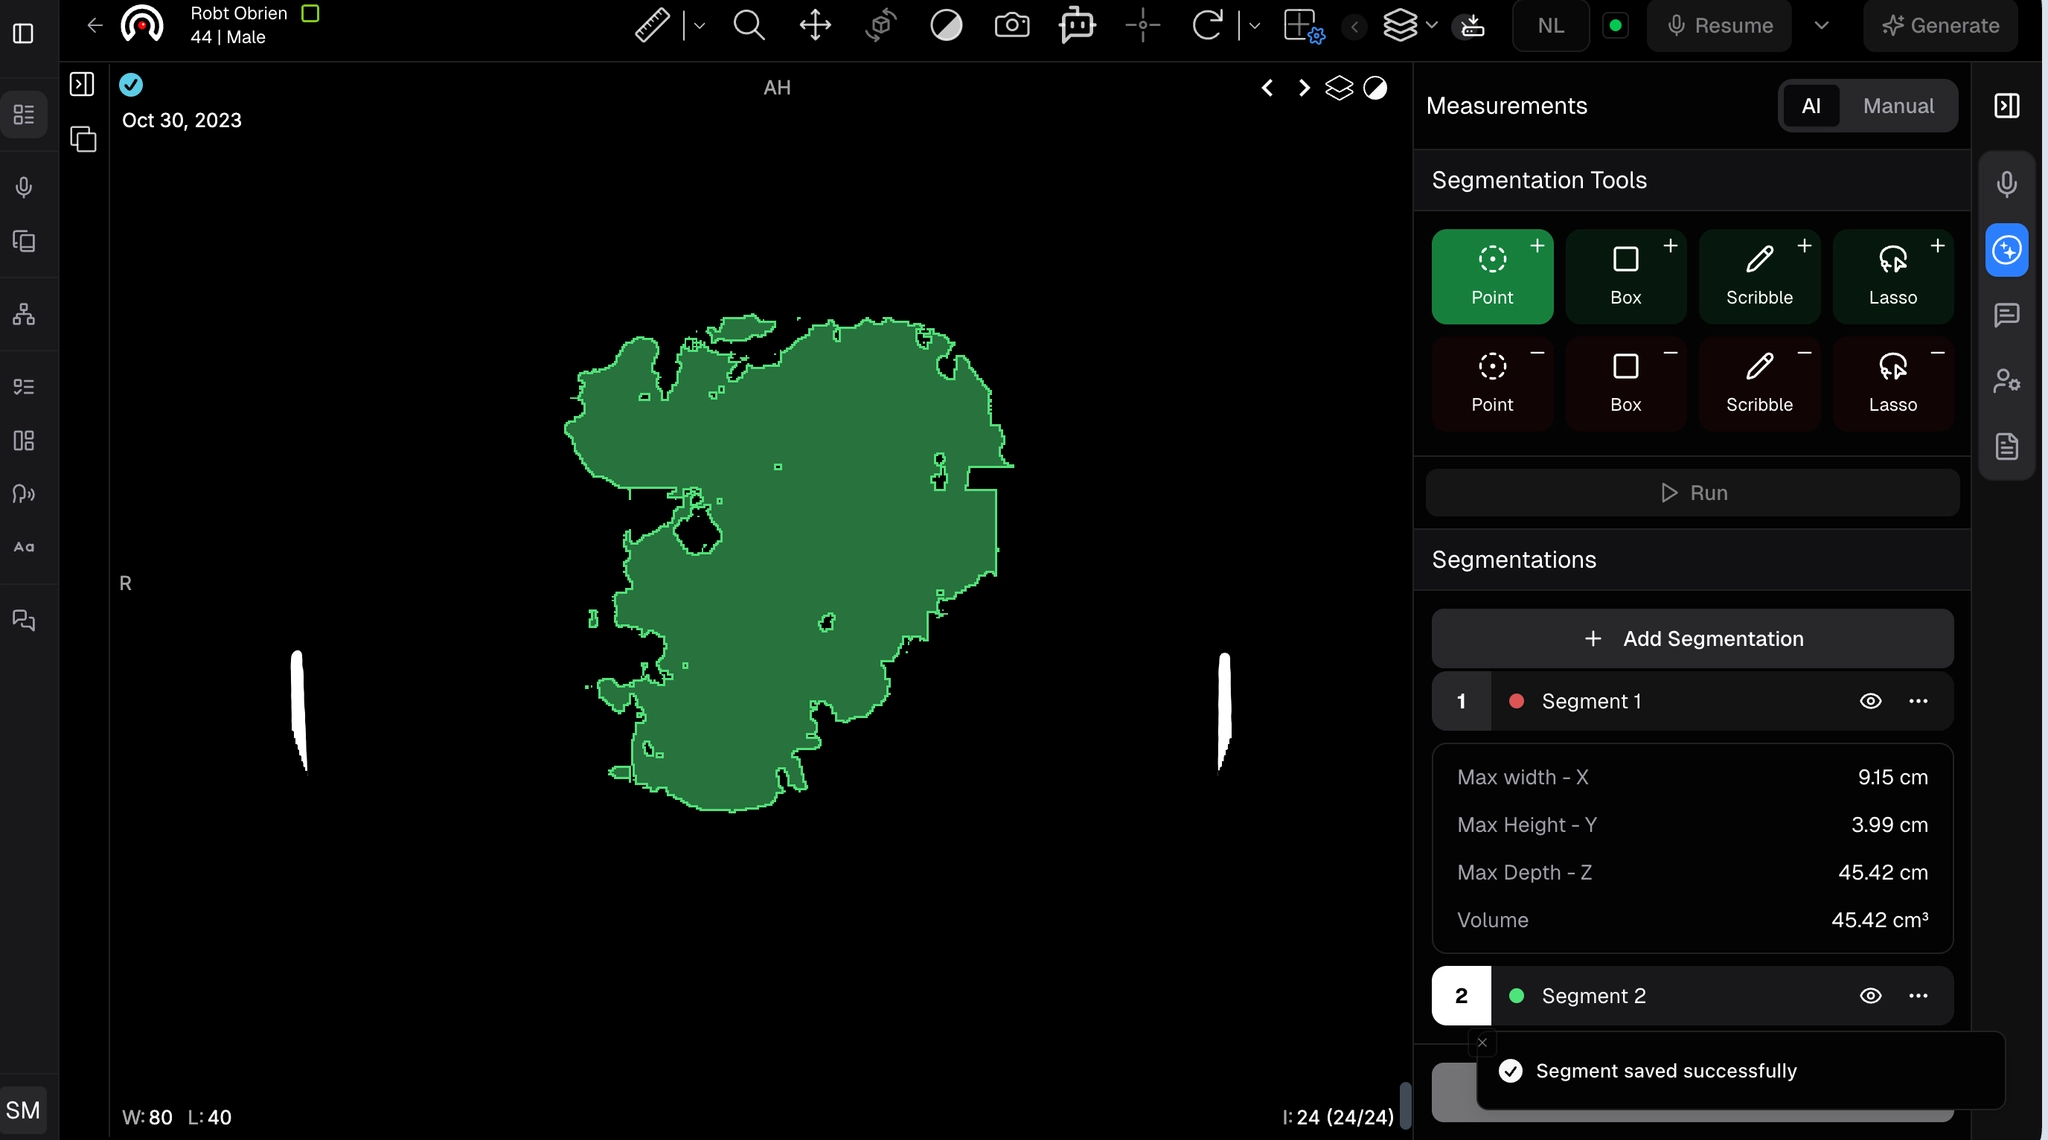Click Add Segmentation button
This screenshot has width=2048, height=1140.
tap(1692, 639)
